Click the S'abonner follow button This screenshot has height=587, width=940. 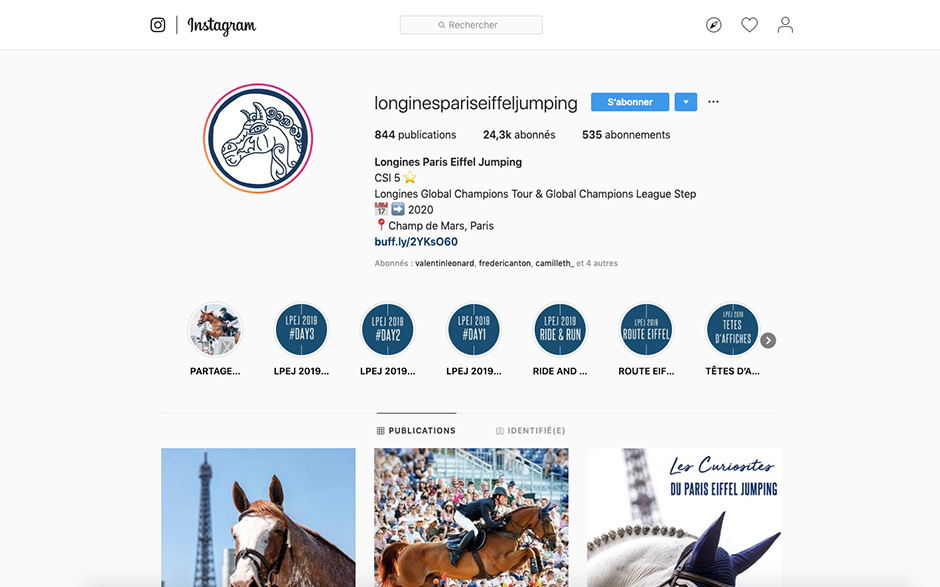630,102
